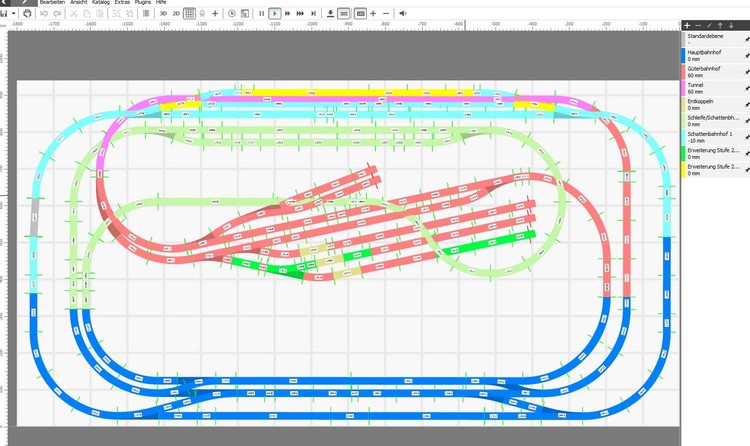Switch to 2D view
The height and width of the screenshot is (446, 750).
pyautogui.click(x=176, y=13)
